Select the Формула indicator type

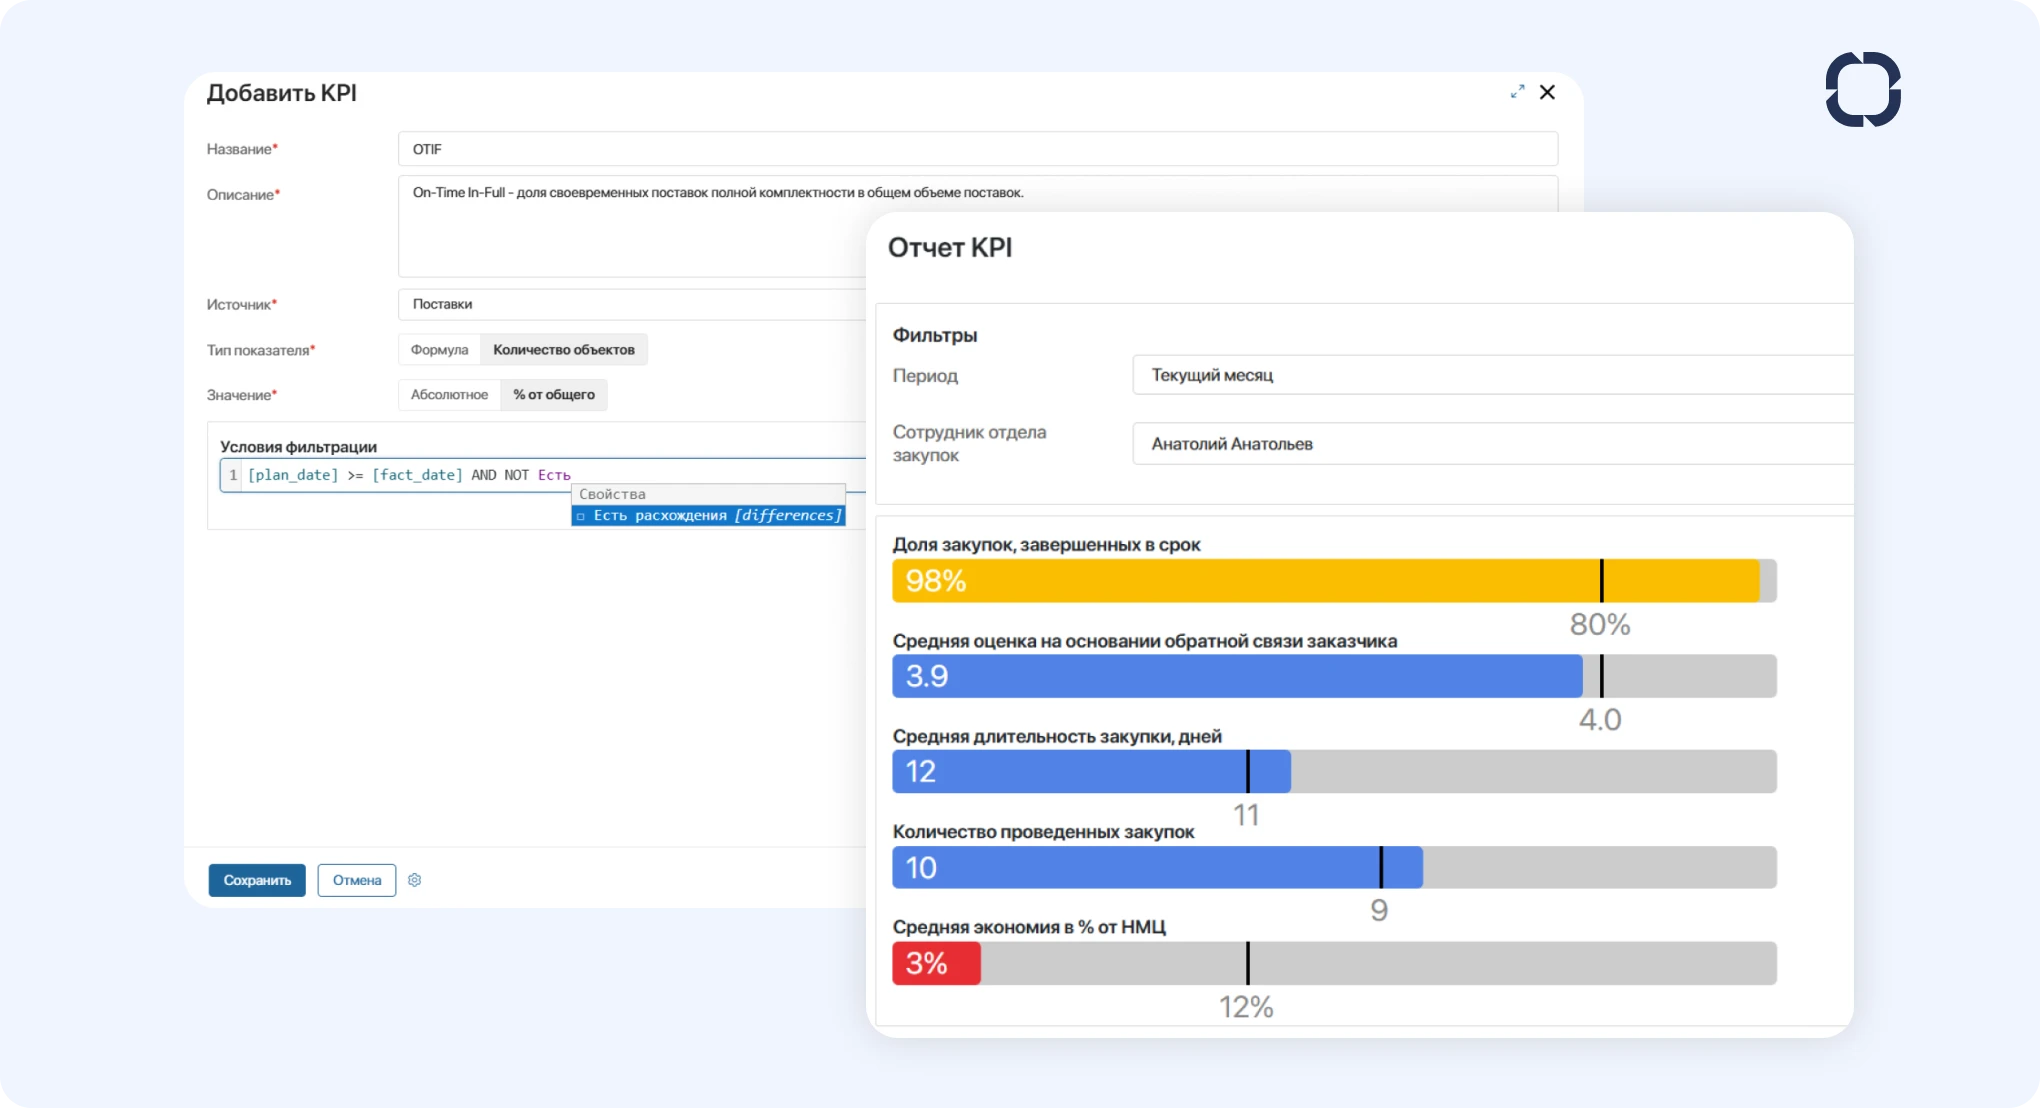tap(439, 350)
